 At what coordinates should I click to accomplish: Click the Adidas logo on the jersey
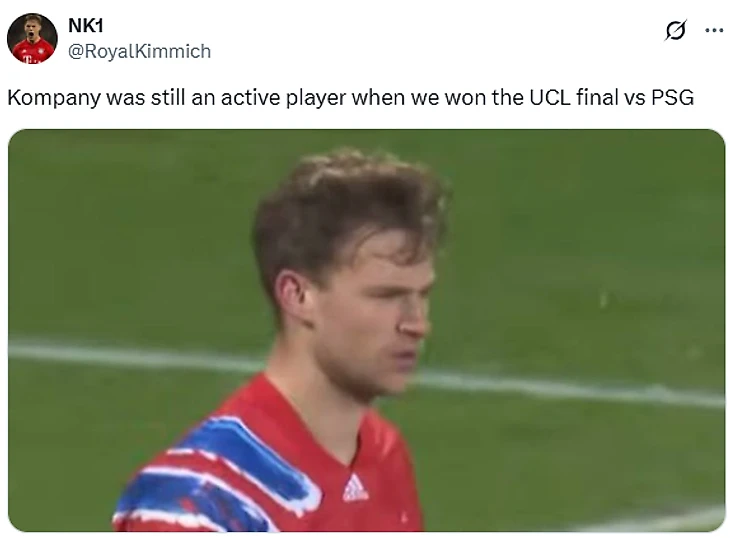[x=355, y=488]
